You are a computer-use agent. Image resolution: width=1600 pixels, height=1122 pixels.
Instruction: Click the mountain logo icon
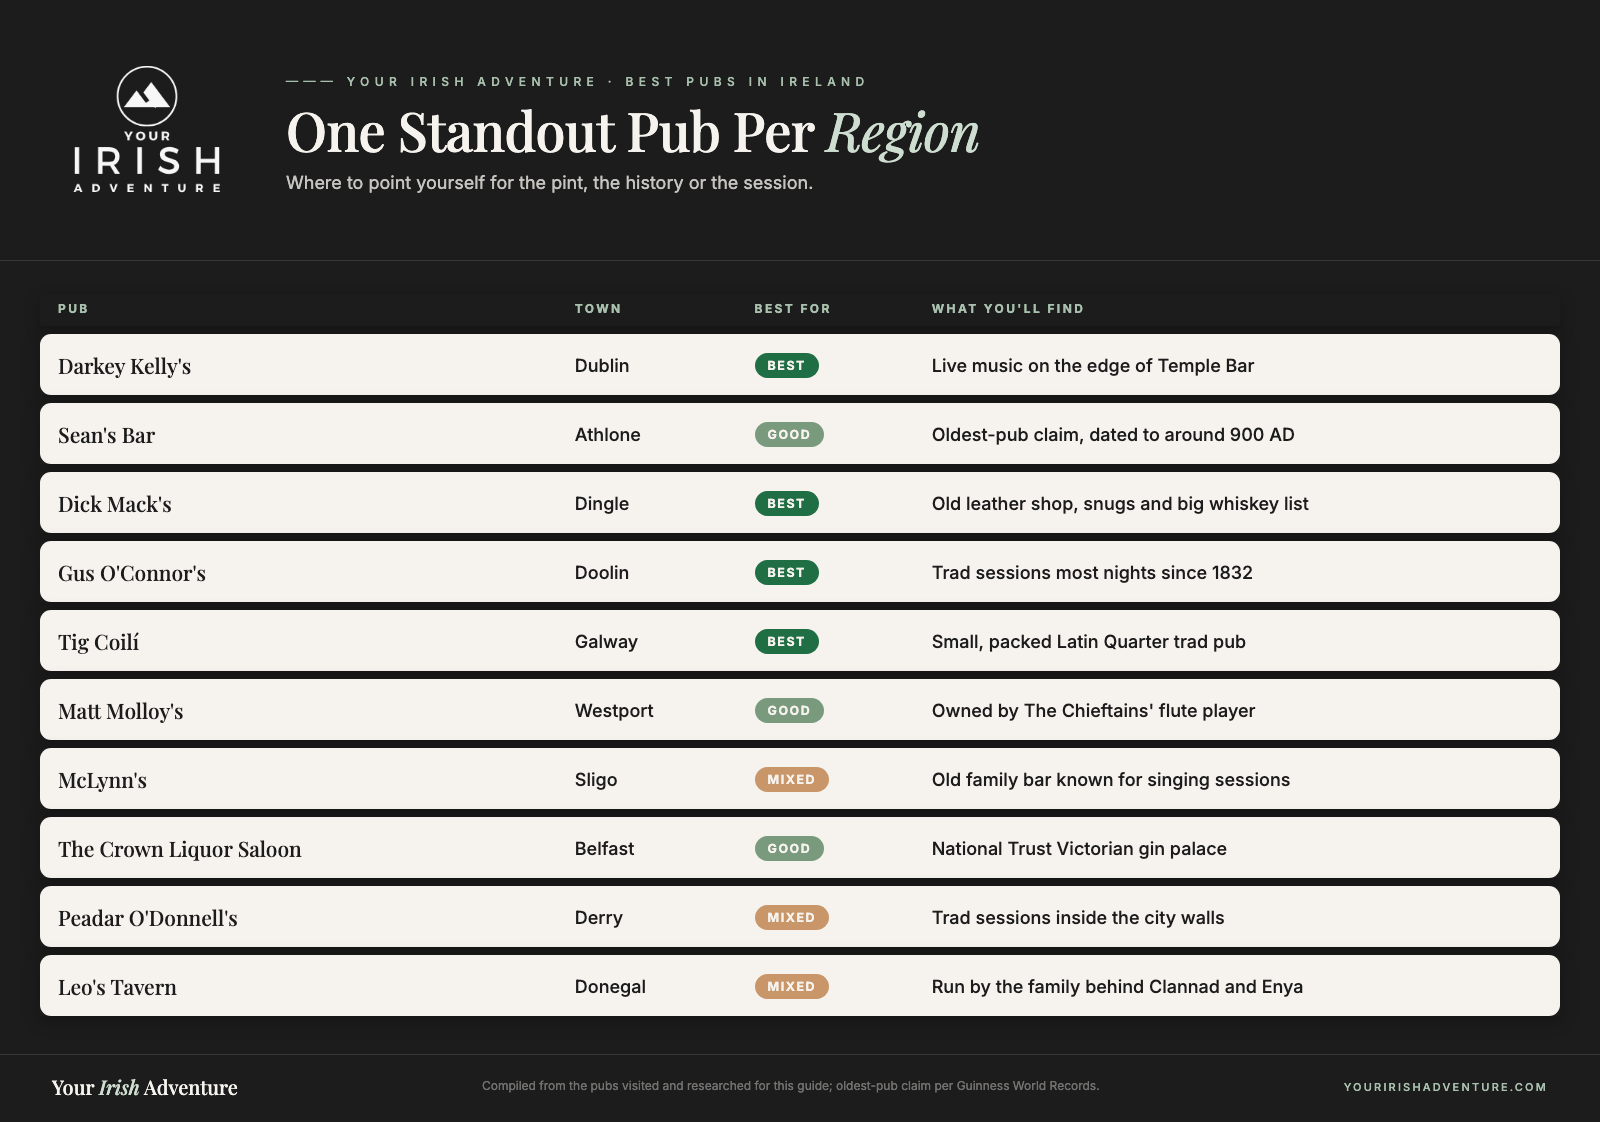[x=147, y=96]
